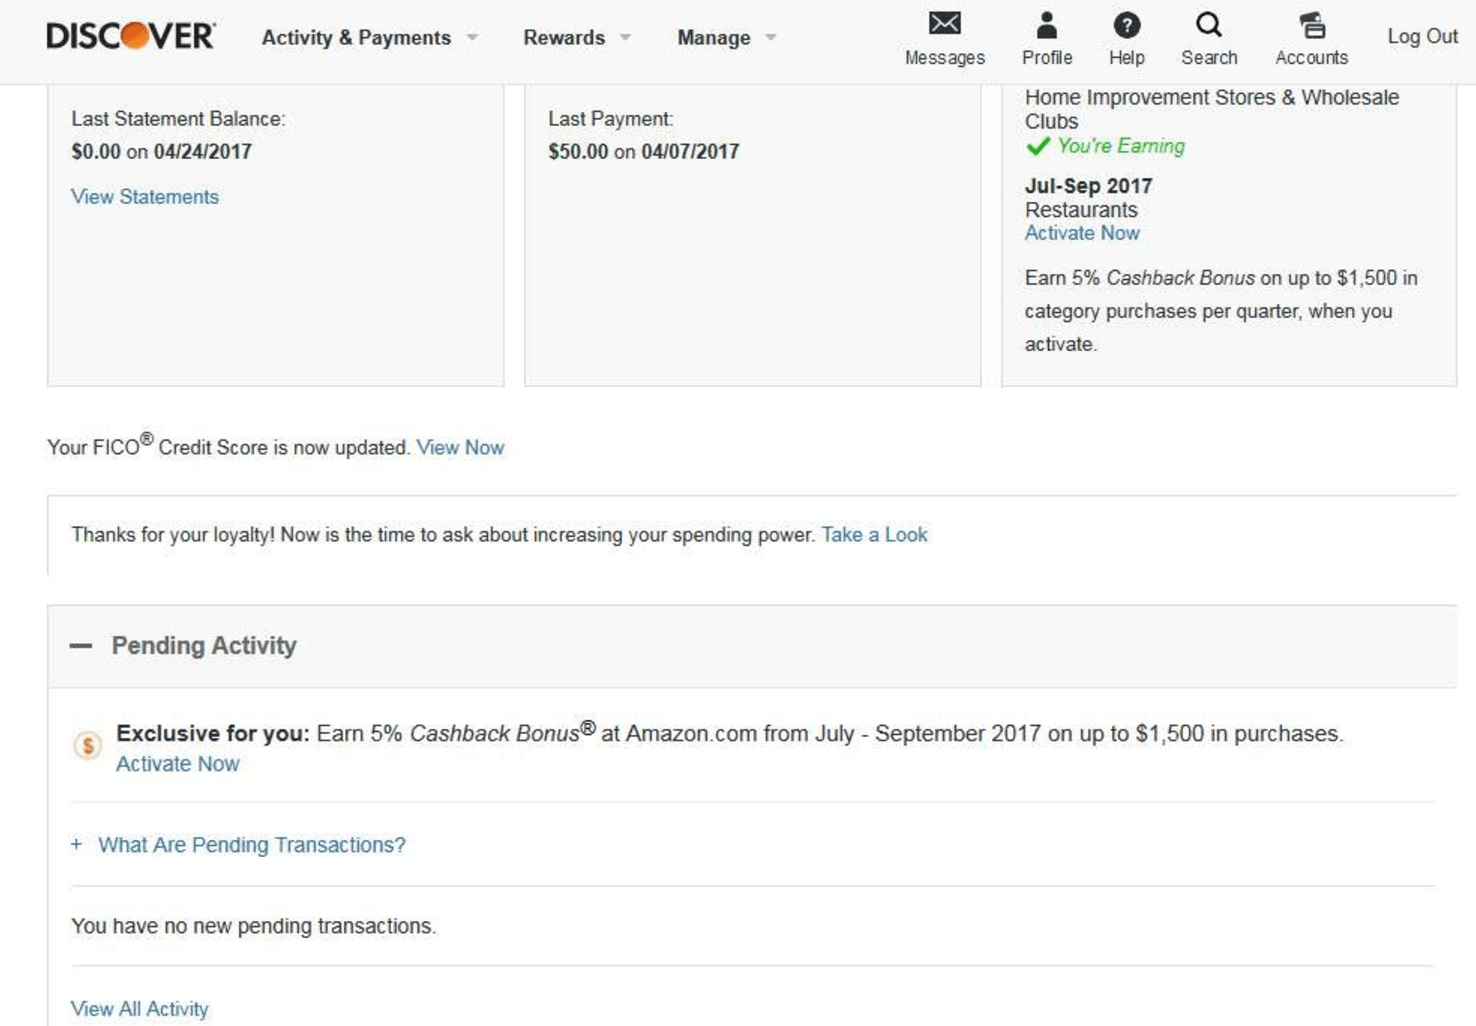Open the Rewards menu

tap(564, 38)
